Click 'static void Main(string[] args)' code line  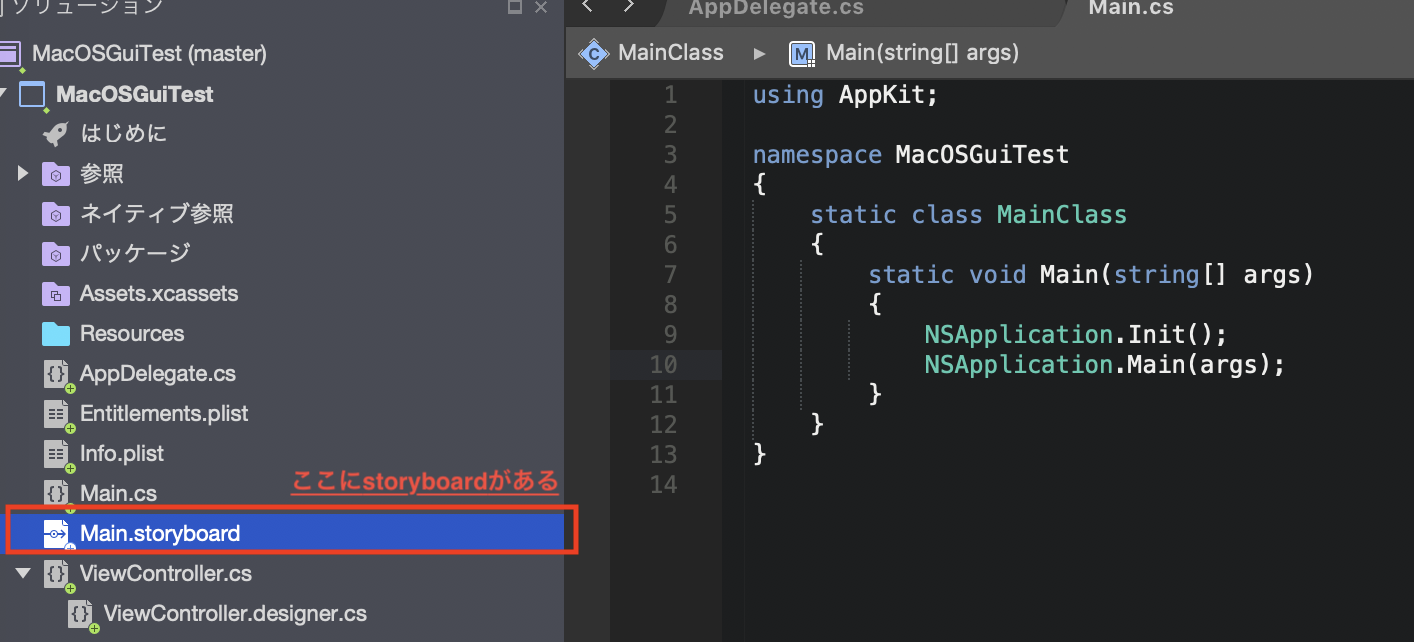pos(1091,274)
